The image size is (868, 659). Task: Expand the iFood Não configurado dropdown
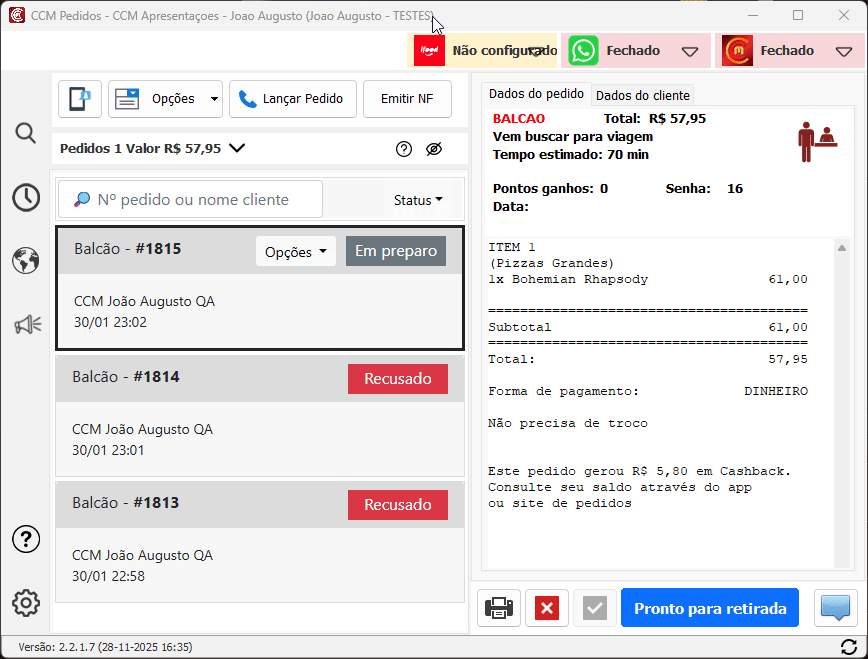(536, 51)
